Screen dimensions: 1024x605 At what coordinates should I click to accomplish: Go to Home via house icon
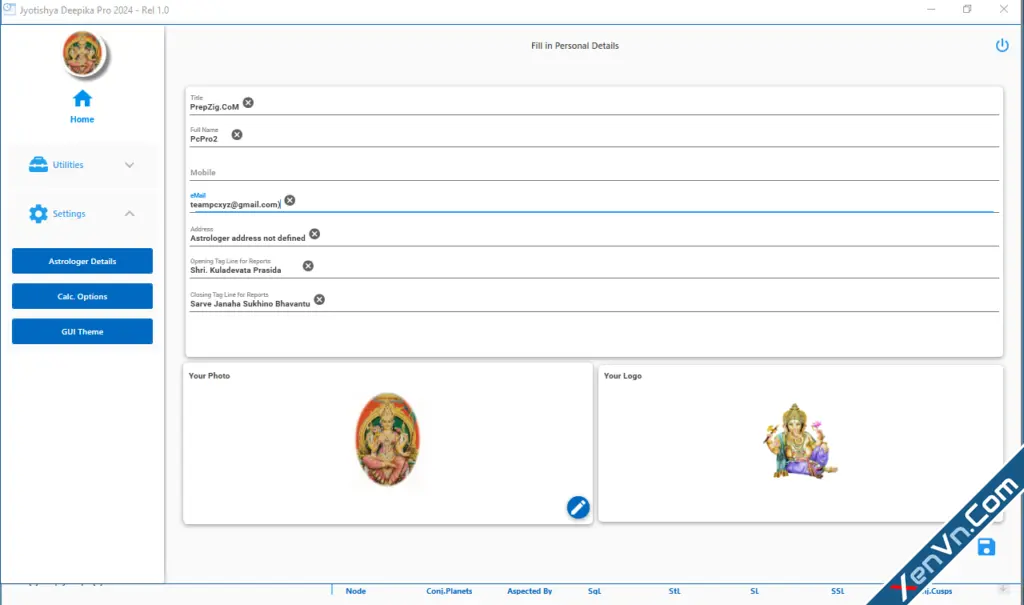click(x=82, y=99)
